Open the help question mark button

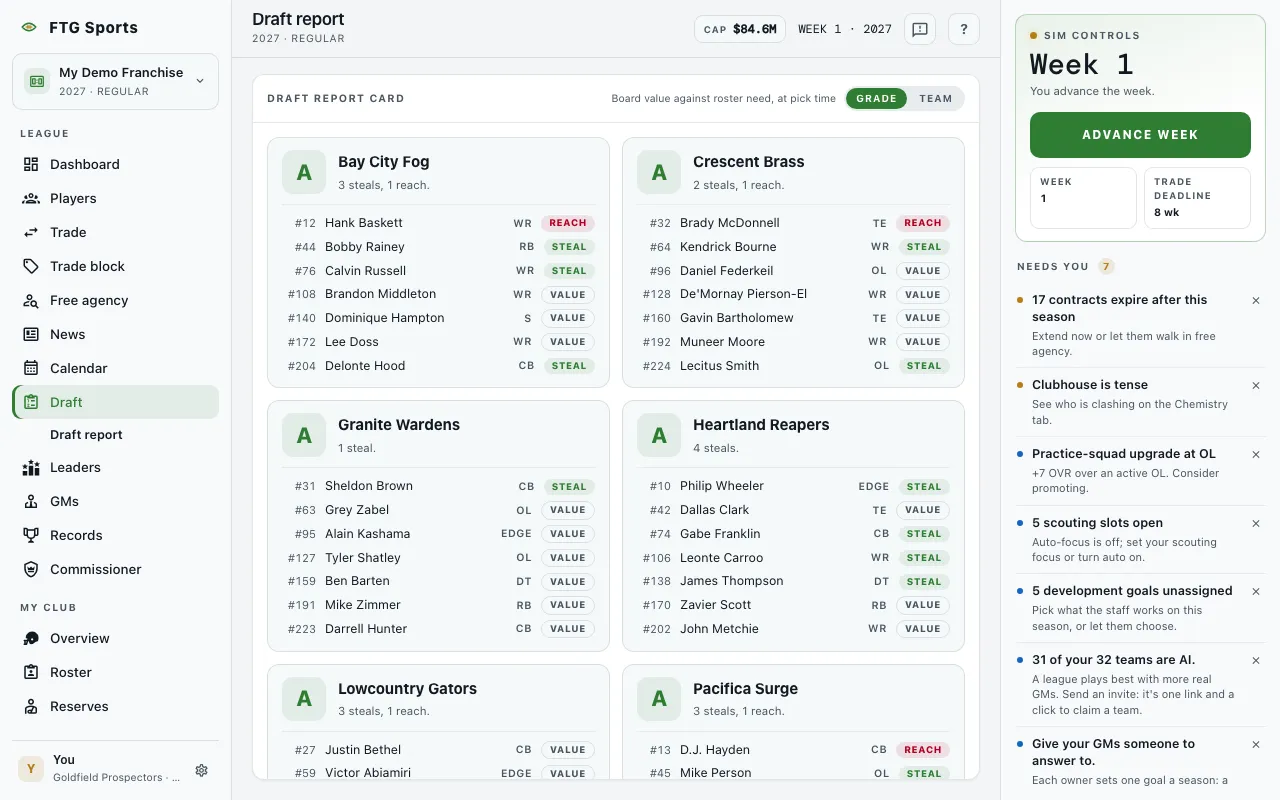point(964,29)
